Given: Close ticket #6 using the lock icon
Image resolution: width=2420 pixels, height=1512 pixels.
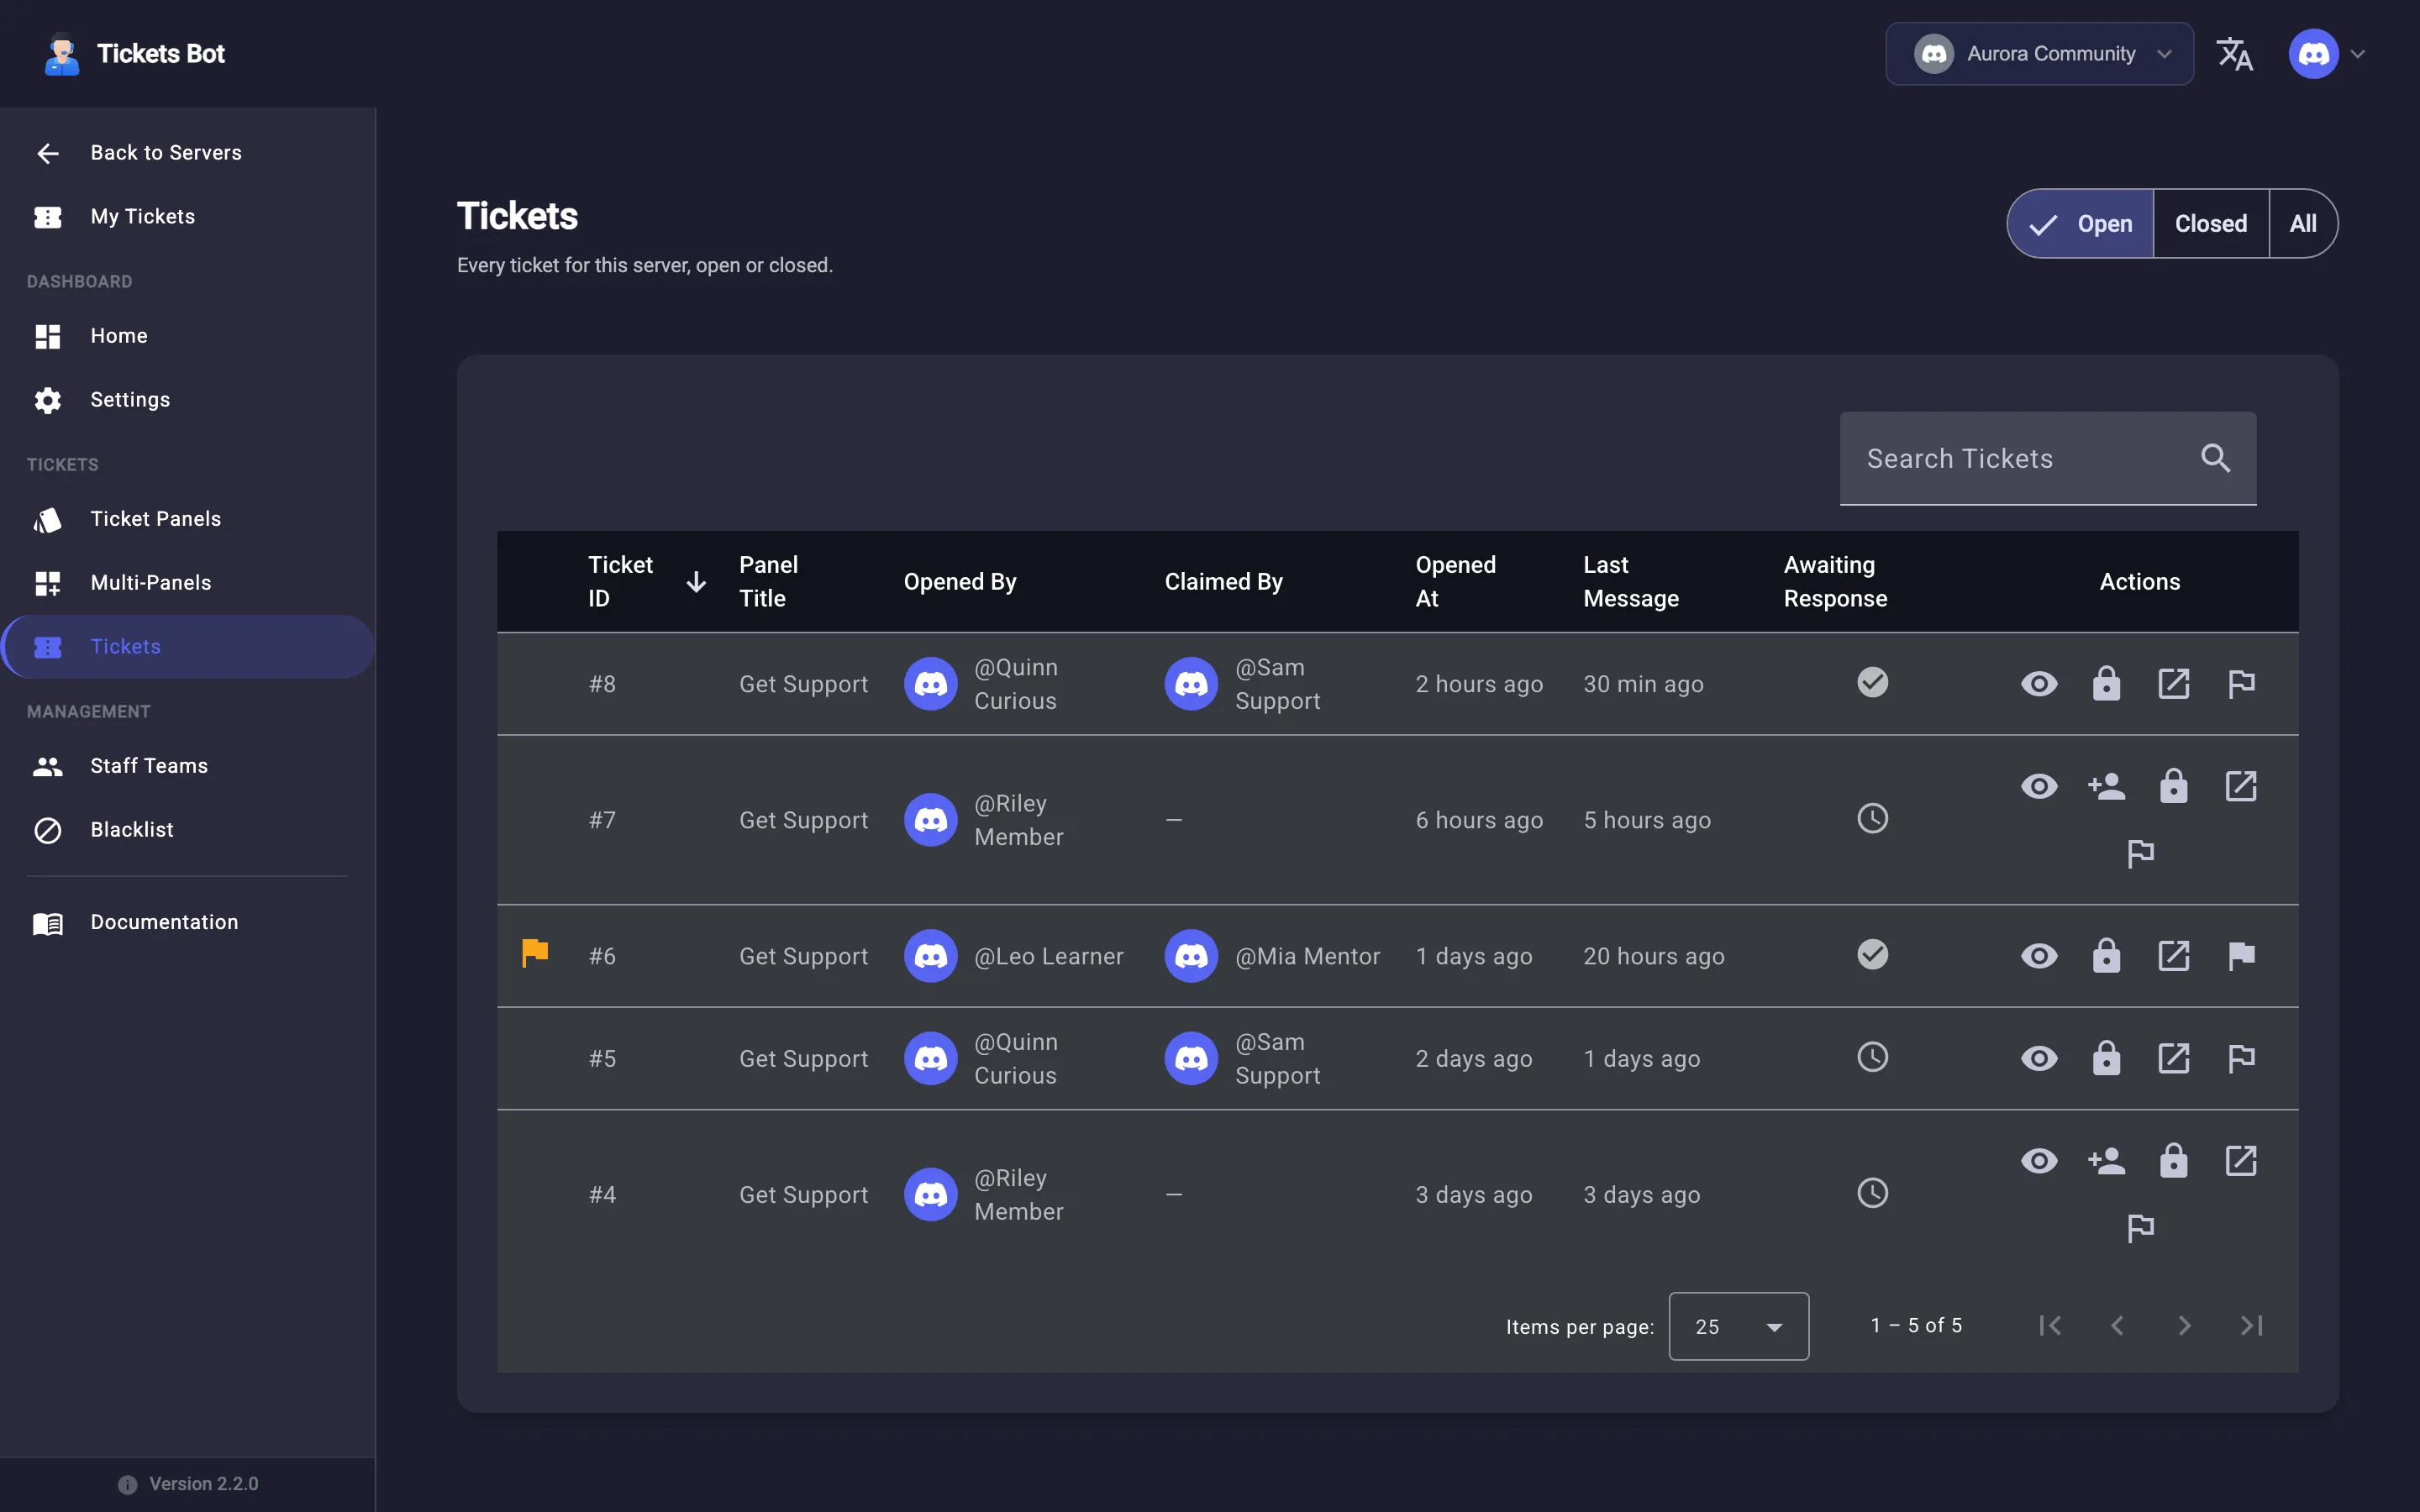Looking at the screenshot, I should (x=2106, y=956).
